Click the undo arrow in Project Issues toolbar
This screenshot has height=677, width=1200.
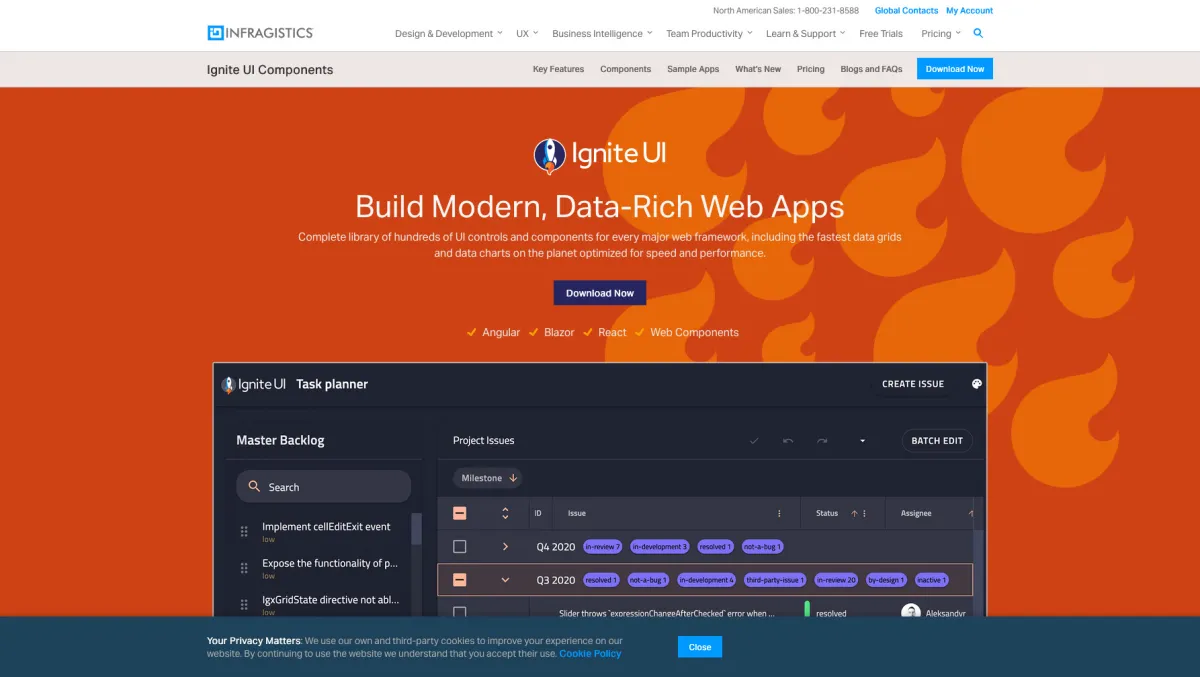788,440
